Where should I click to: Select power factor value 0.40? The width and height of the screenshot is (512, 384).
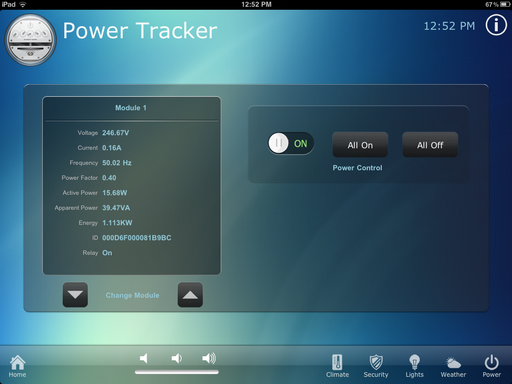tap(109, 178)
